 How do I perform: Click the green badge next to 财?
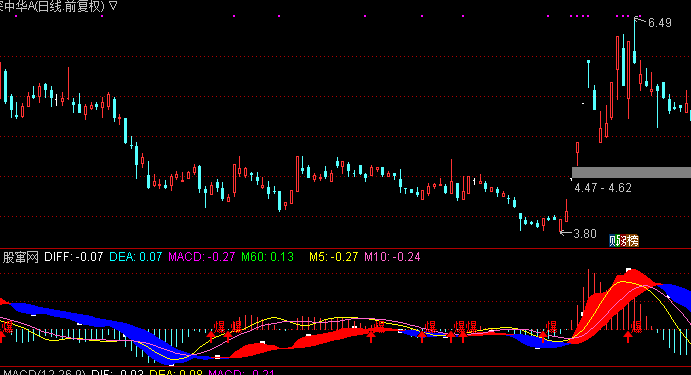pyautogui.click(x=617, y=241)
